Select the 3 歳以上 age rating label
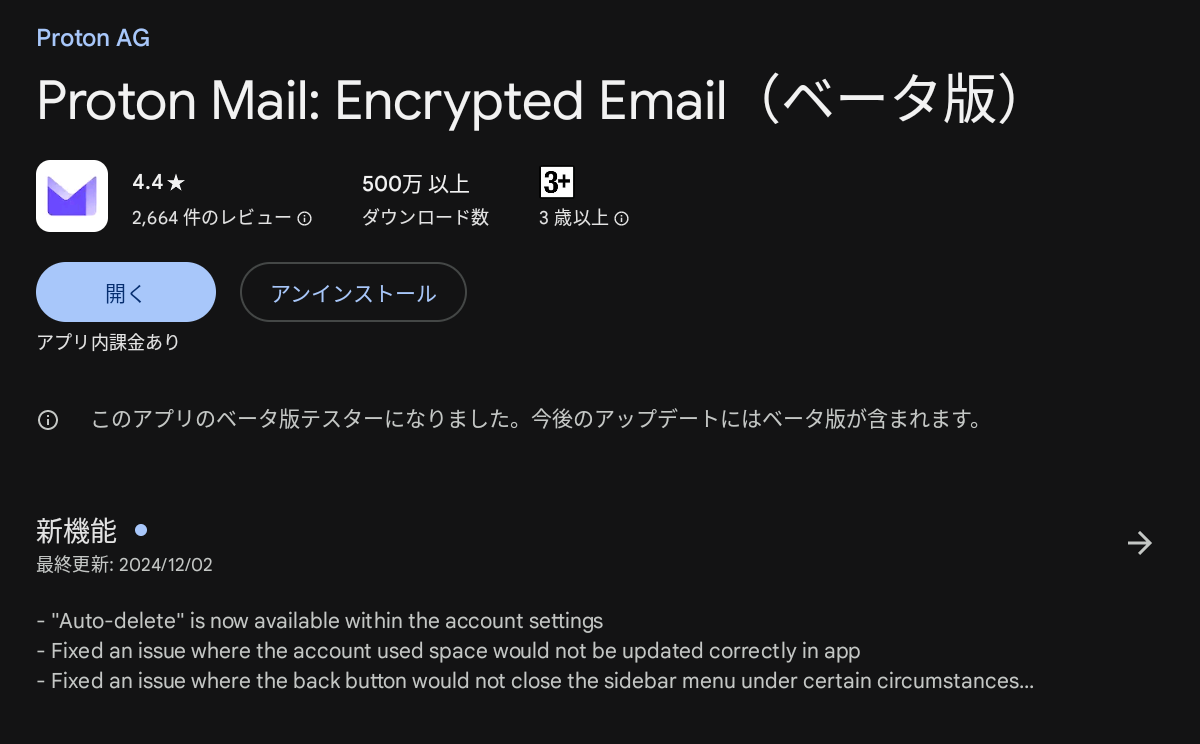The image size is (1200, 744). pyautogui.click(x=573, y=218)
